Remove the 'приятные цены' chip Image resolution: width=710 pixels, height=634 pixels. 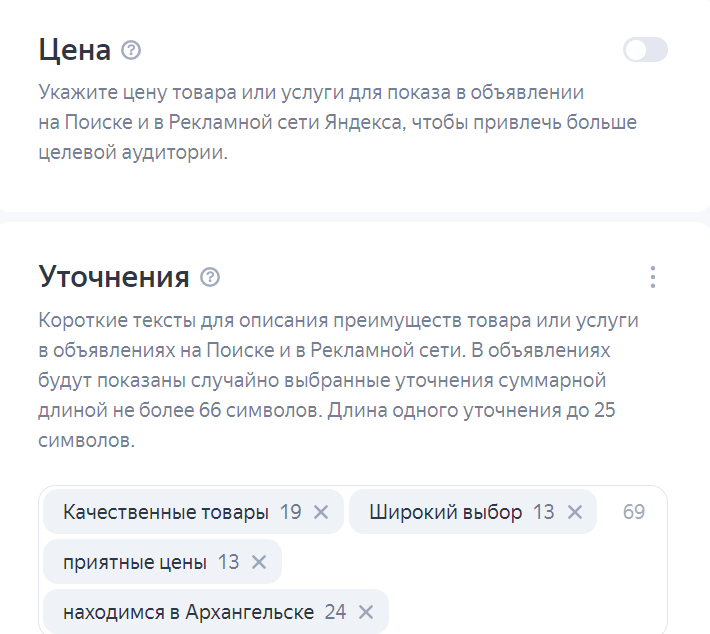pyautogui.click(x=259, y=562)
